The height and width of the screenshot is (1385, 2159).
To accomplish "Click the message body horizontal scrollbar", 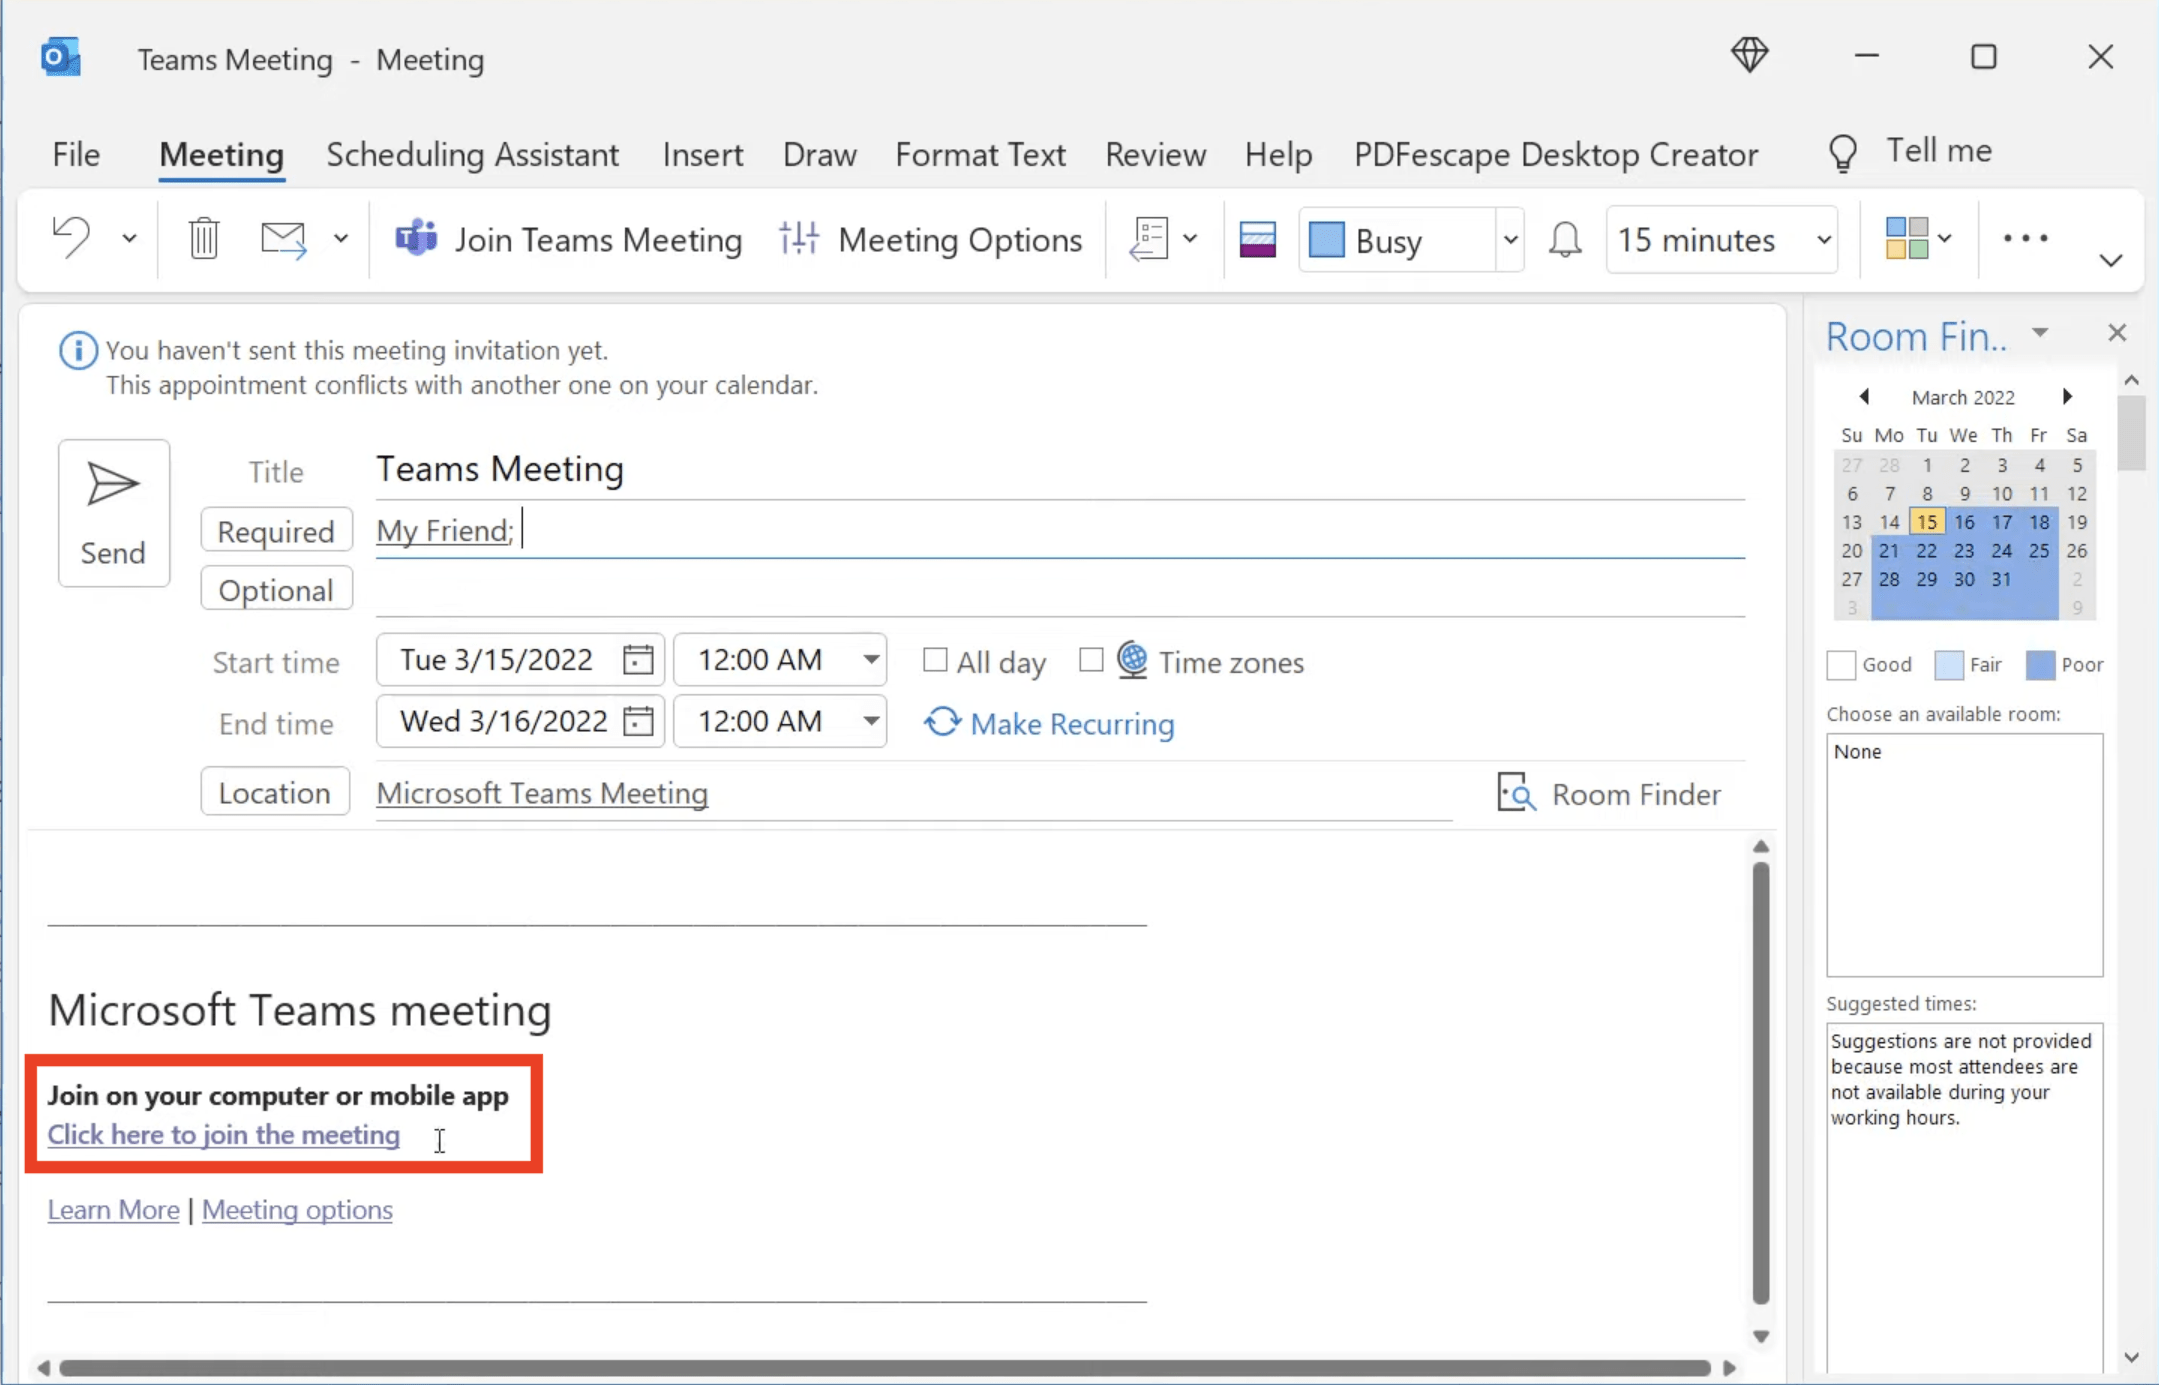I will point(885,1368).
